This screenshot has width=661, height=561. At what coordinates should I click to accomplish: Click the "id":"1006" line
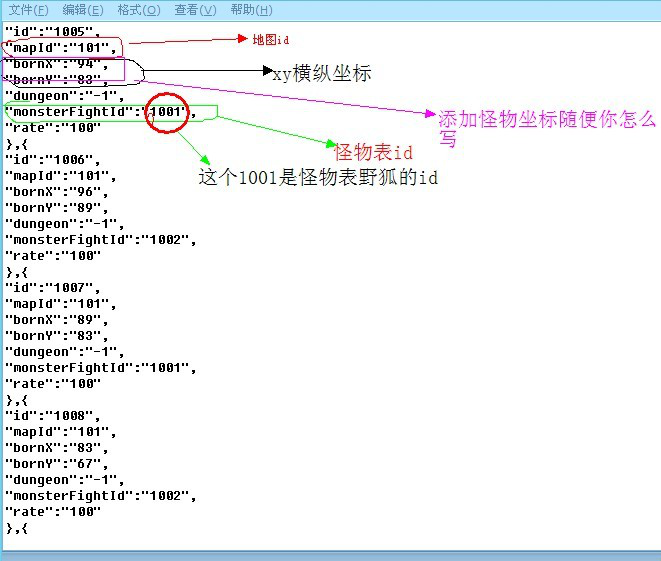[53, 160]
